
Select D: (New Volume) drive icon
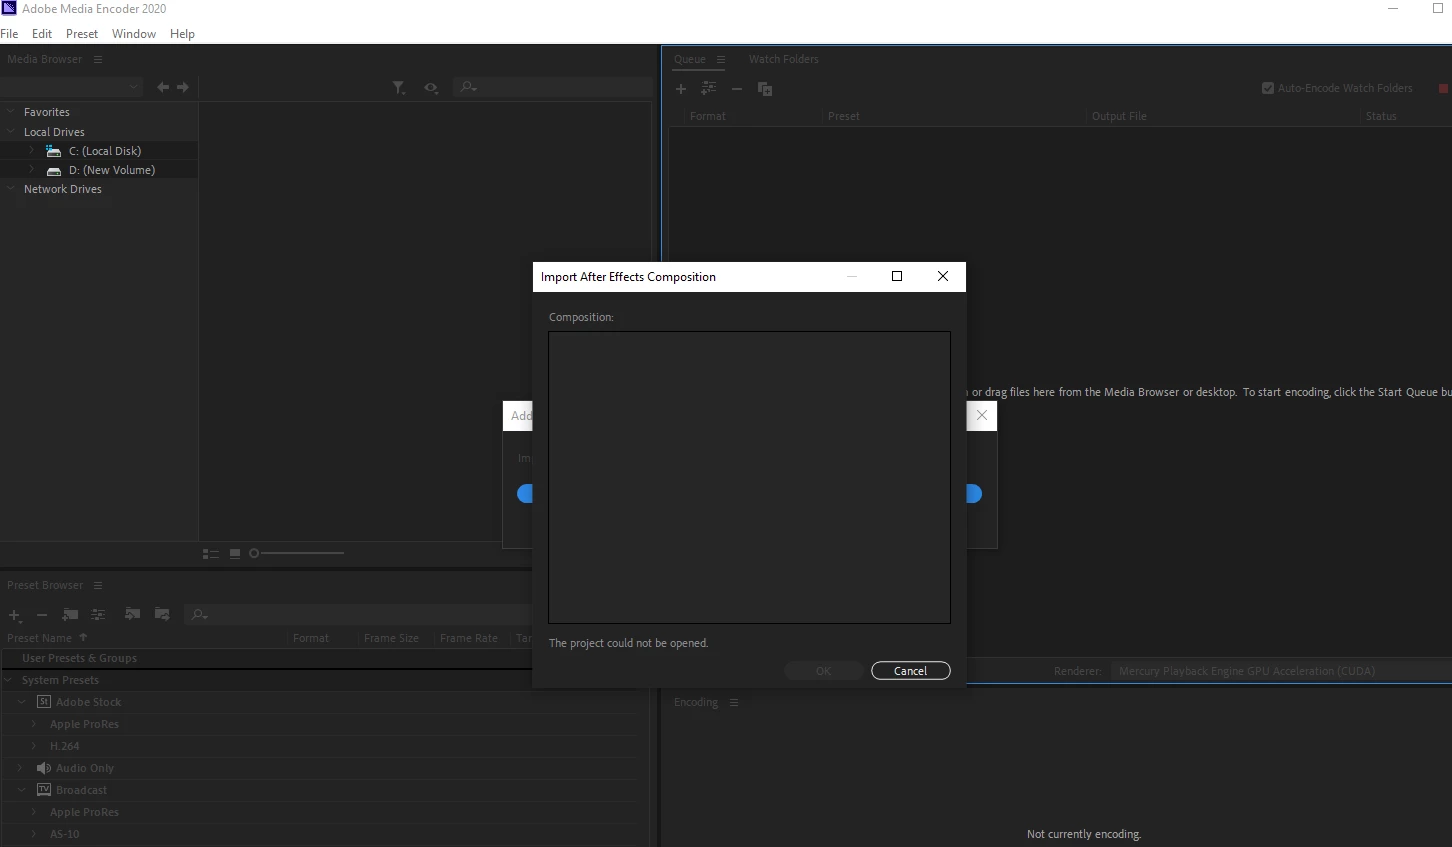[x=54, y=171]
